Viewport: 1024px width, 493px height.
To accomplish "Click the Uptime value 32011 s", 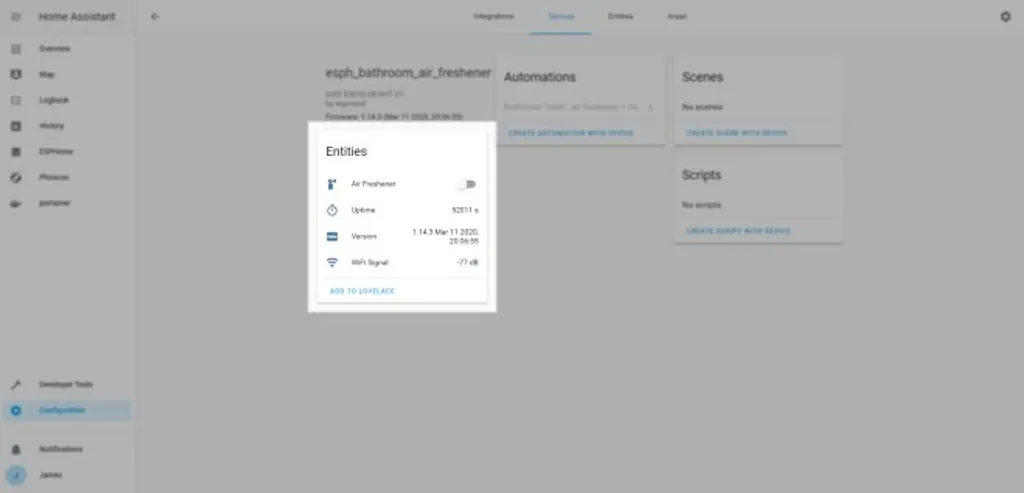I will coord(465,210).
